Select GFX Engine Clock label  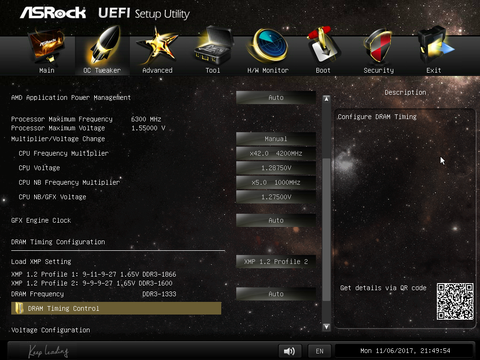click(x=41, y=220)
